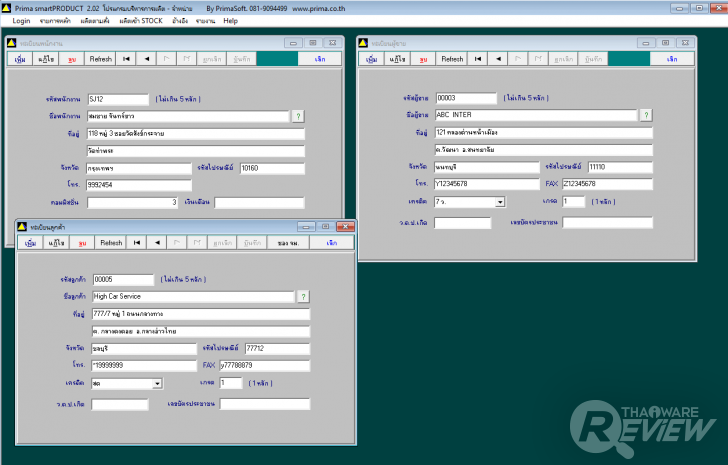Click เพิ่ม (add) in employee window
This screenshot has width=728, height=465.
[20, 59]
